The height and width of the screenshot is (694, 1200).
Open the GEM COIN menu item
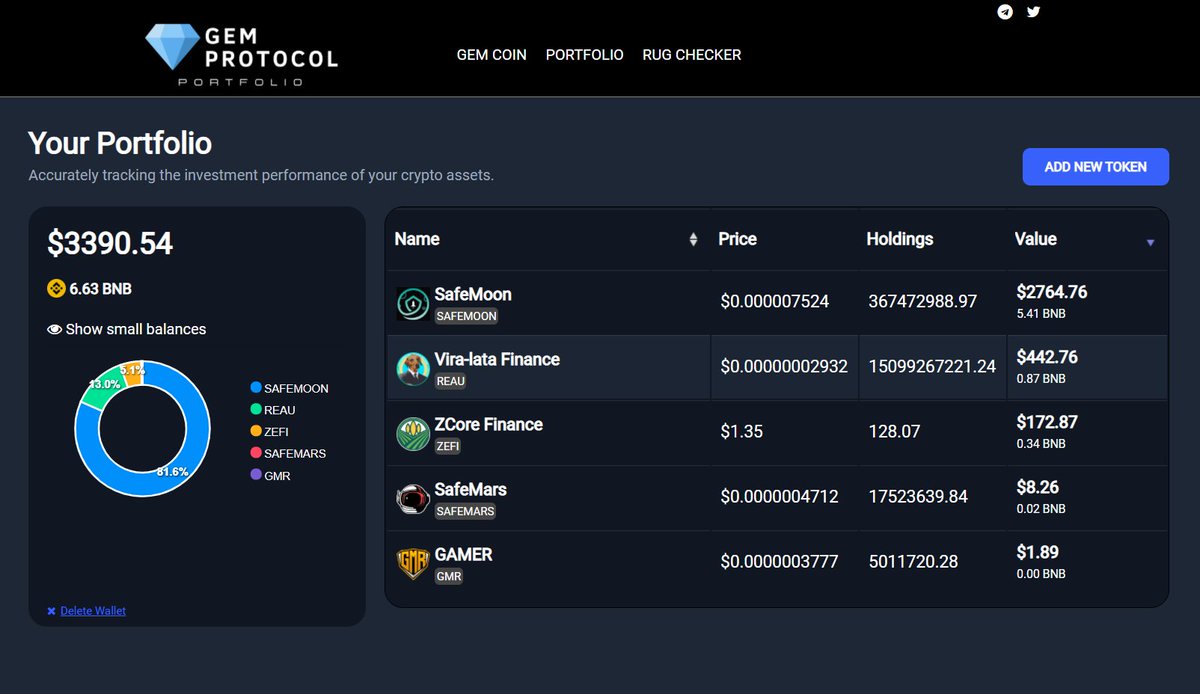(491, 55)
